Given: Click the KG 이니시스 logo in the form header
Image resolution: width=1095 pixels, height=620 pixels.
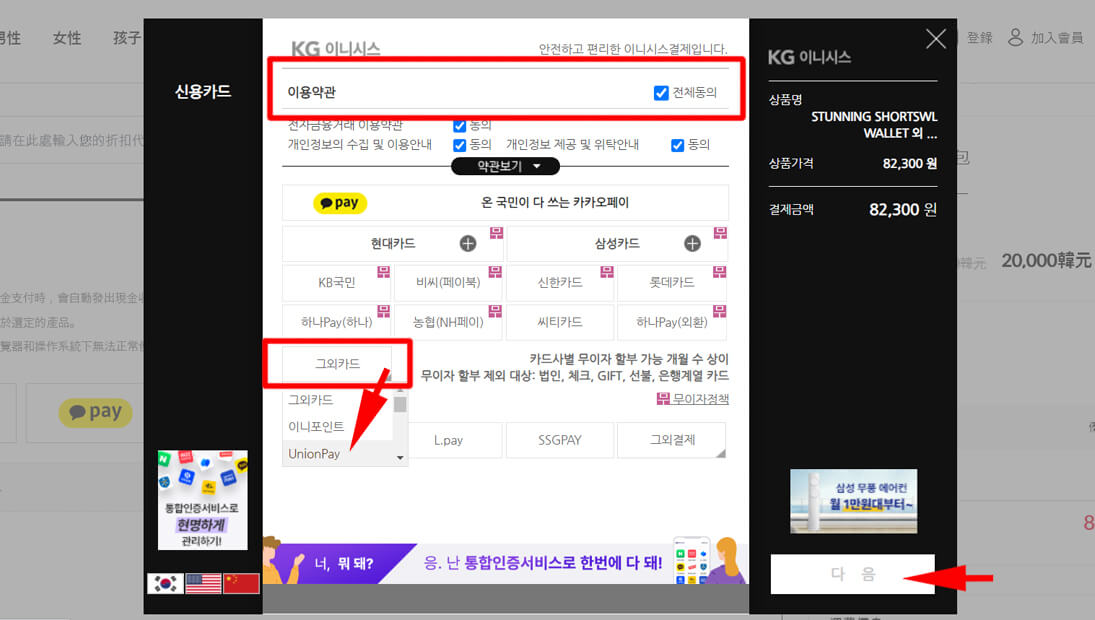Looking at the screenshot, I should point(336,49).
